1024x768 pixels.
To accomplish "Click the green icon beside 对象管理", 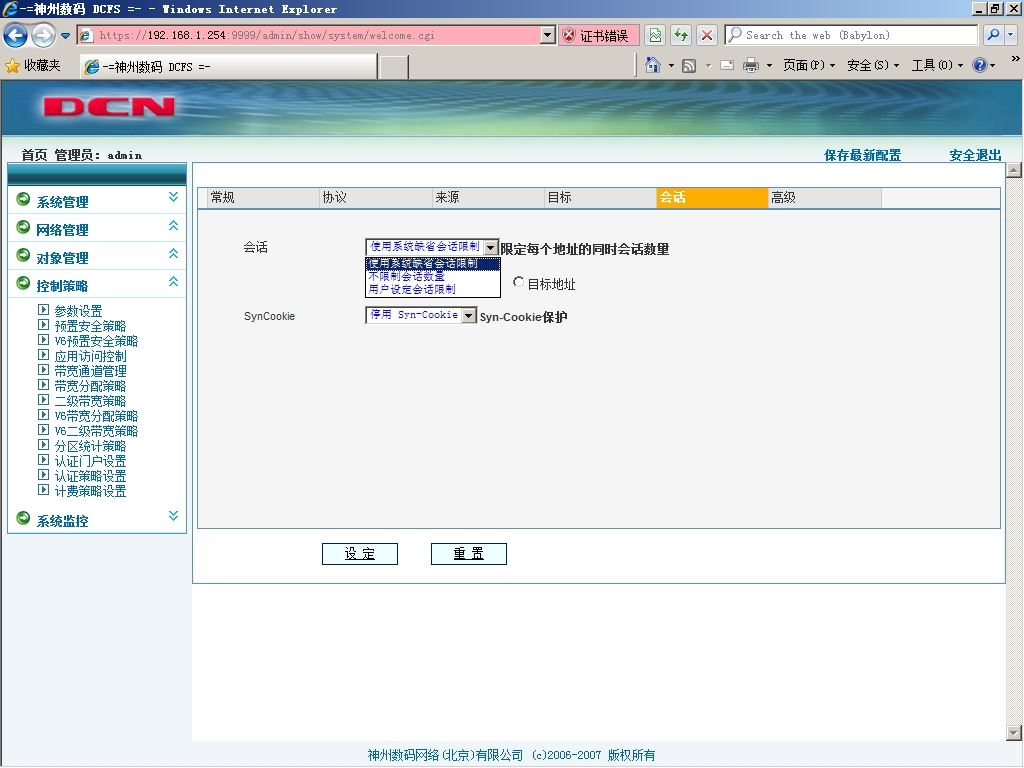I will click(x=23, y=255).
